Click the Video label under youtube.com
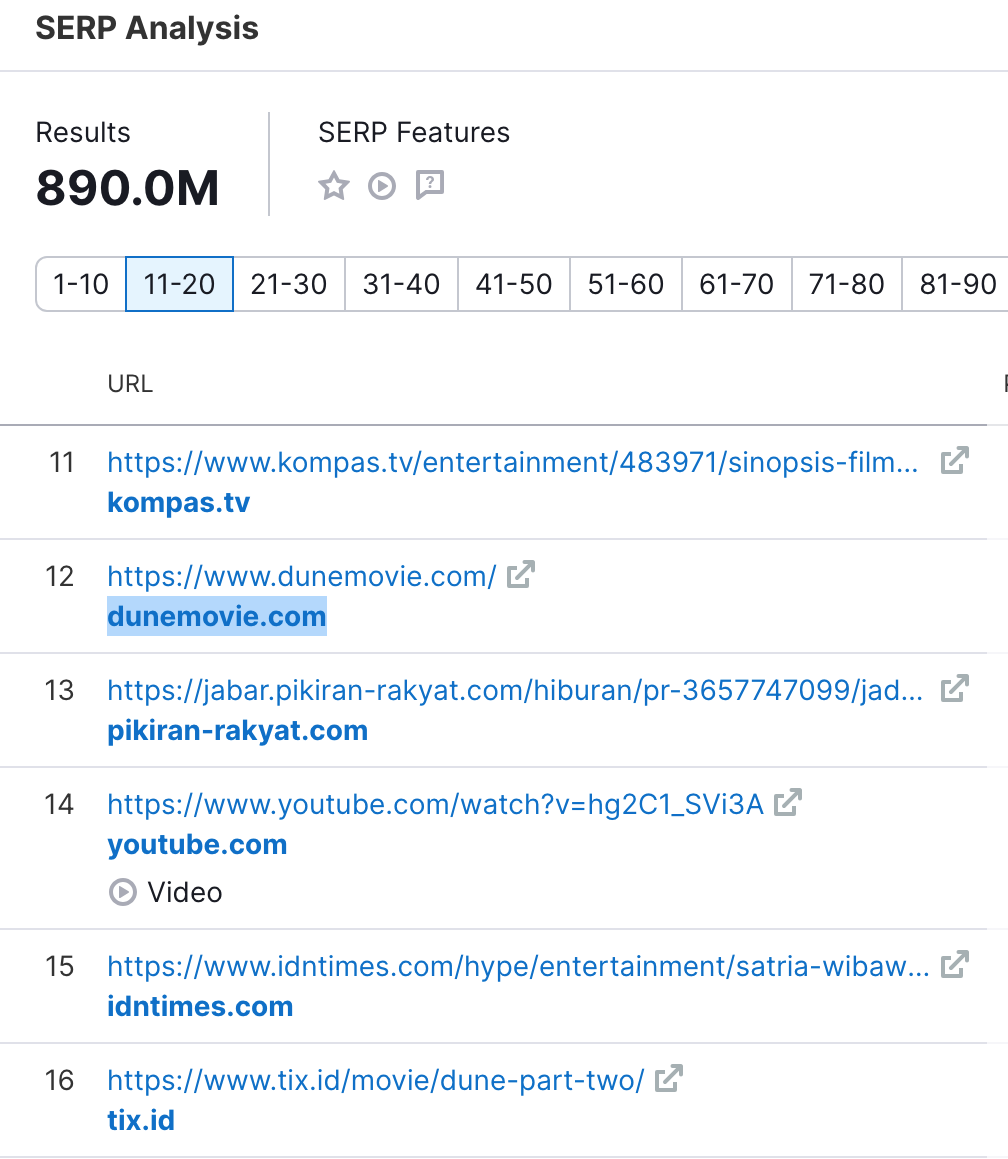The width and height of the screenshot is (1008, 1159). click(x=185, y=892)
